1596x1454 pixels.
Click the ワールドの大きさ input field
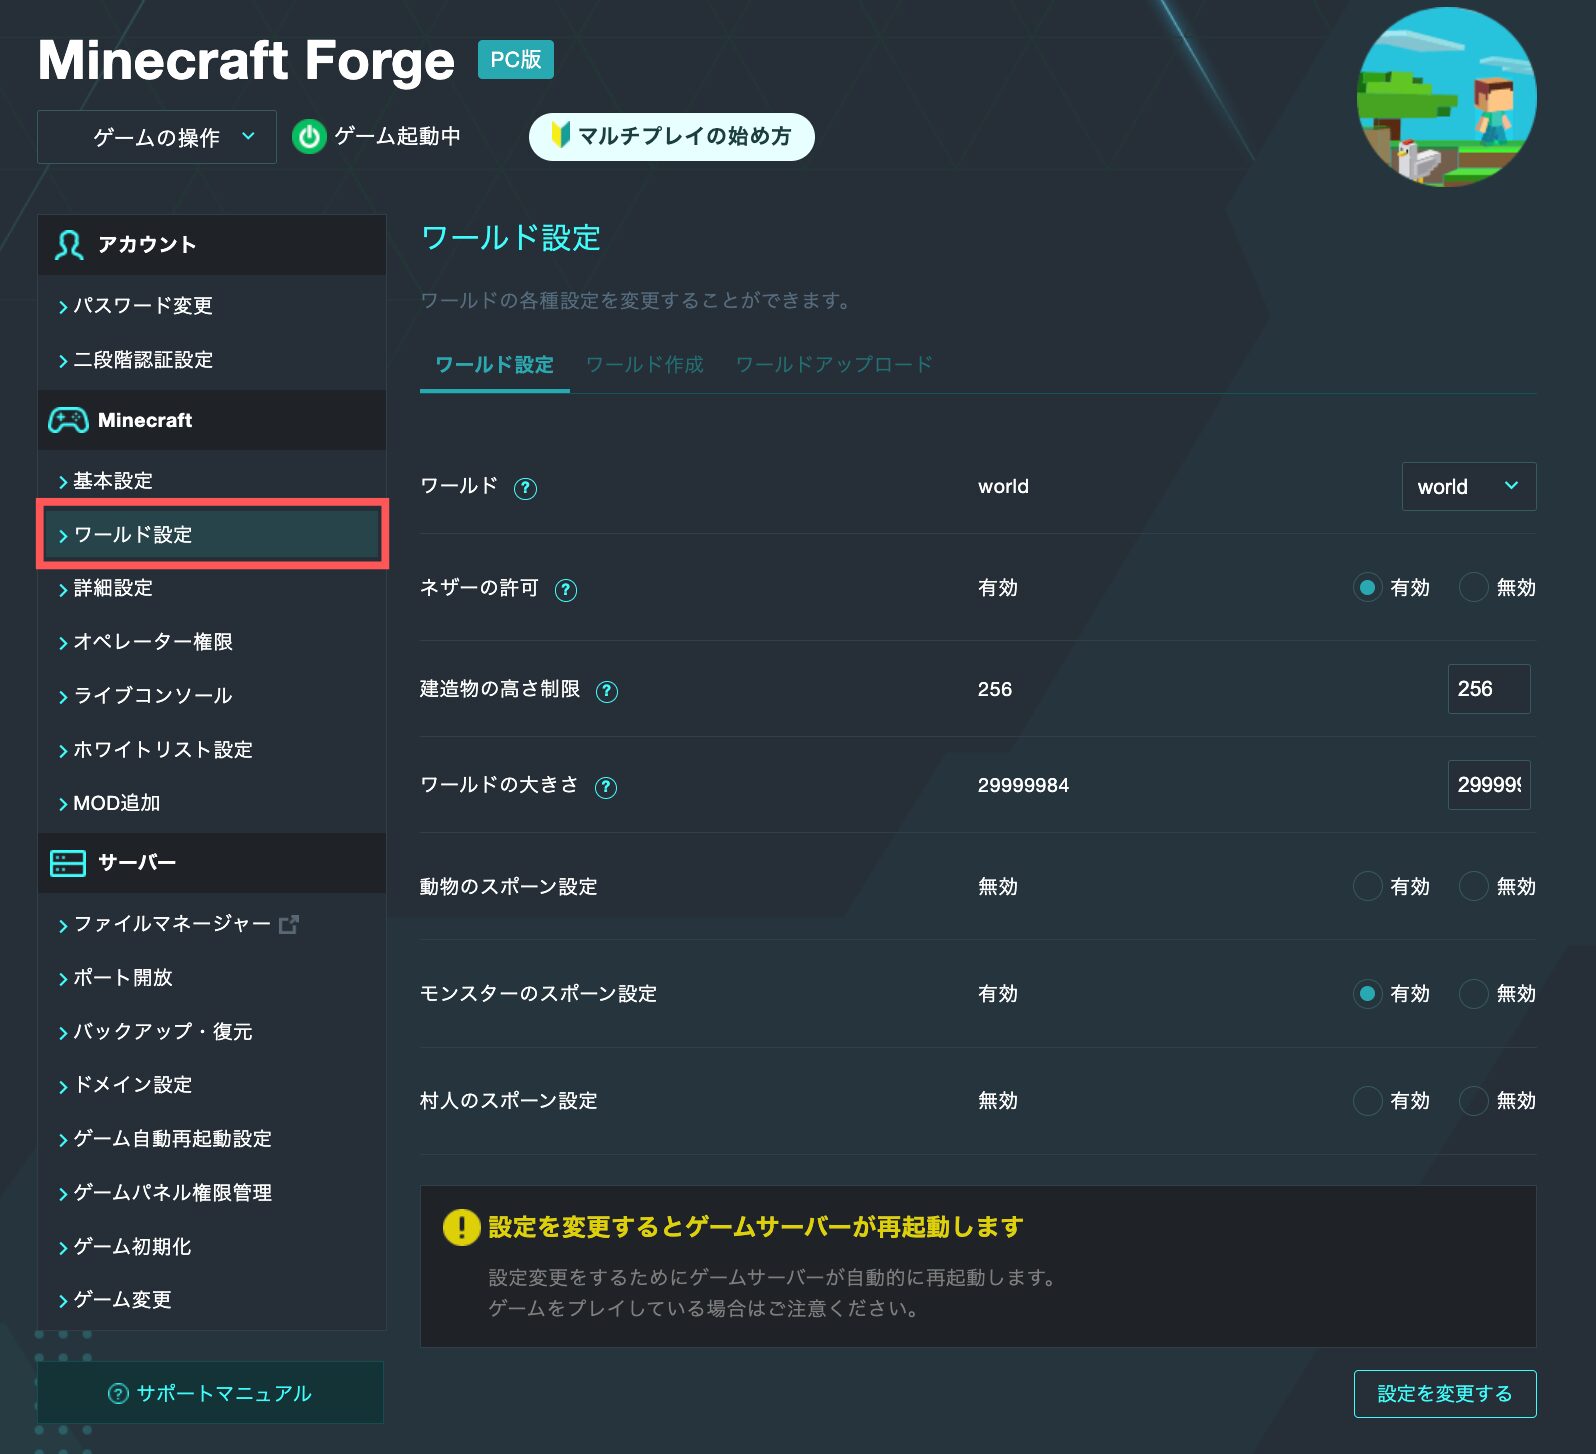[1489, 785]
